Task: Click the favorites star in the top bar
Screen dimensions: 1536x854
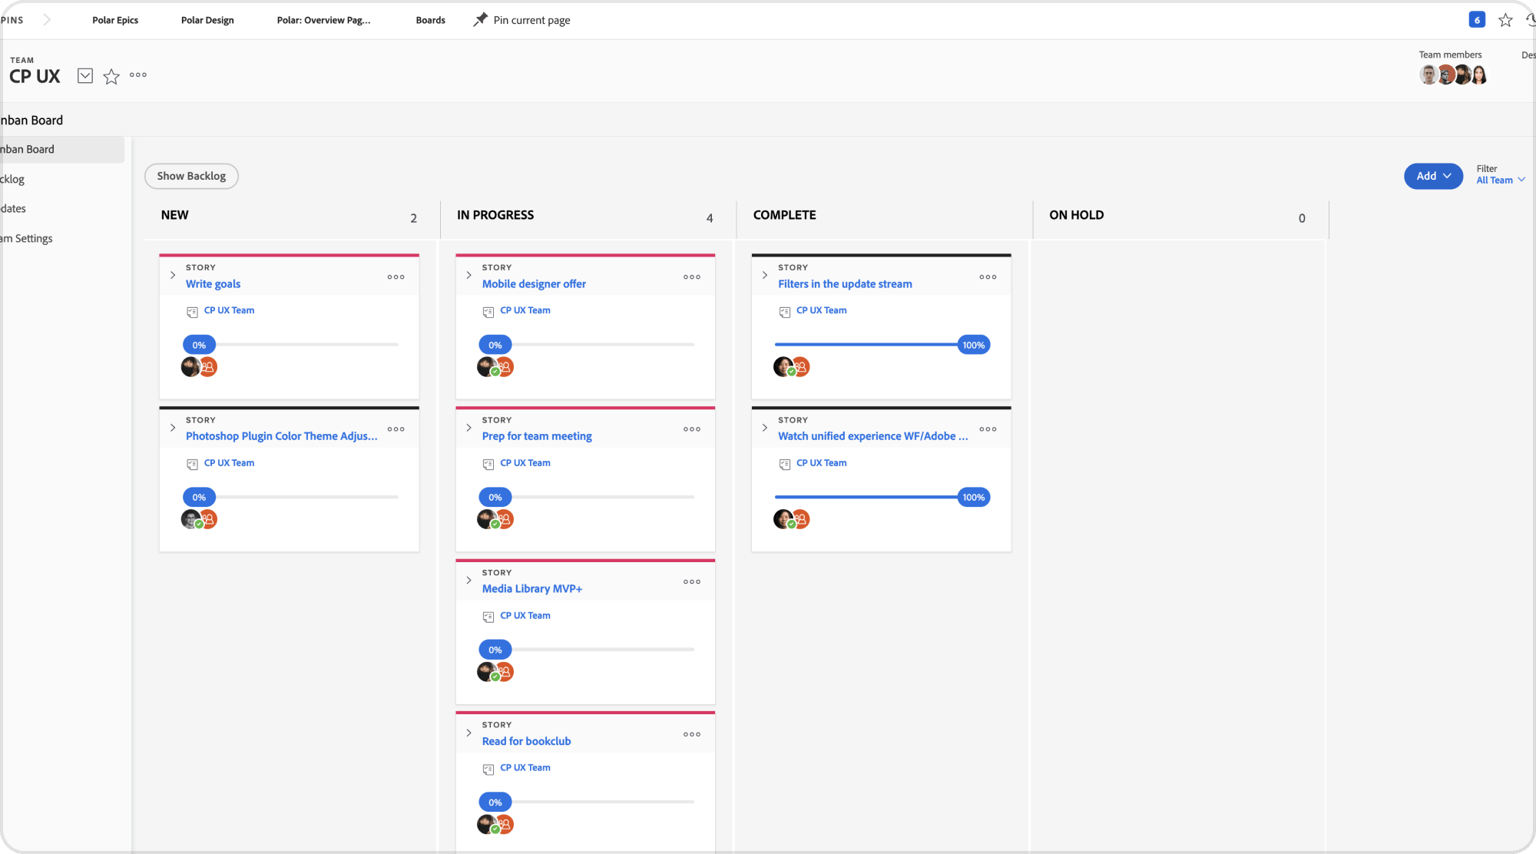Action: pos(1505,19)
